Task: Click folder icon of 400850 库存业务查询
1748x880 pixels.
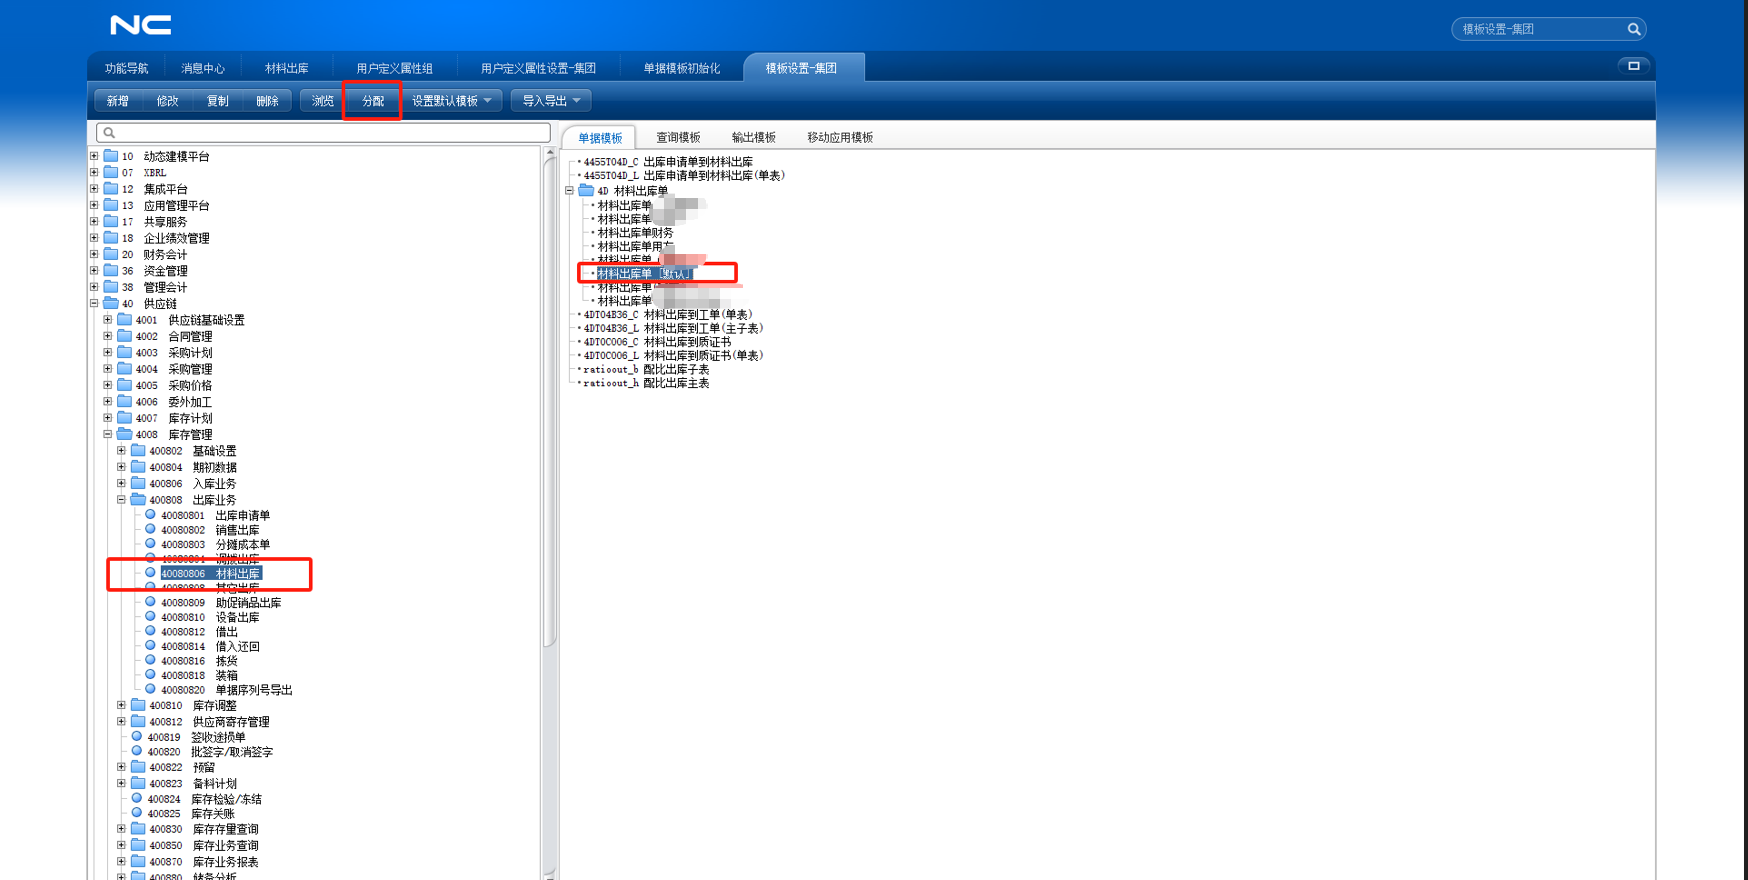Action: point(139,845)
